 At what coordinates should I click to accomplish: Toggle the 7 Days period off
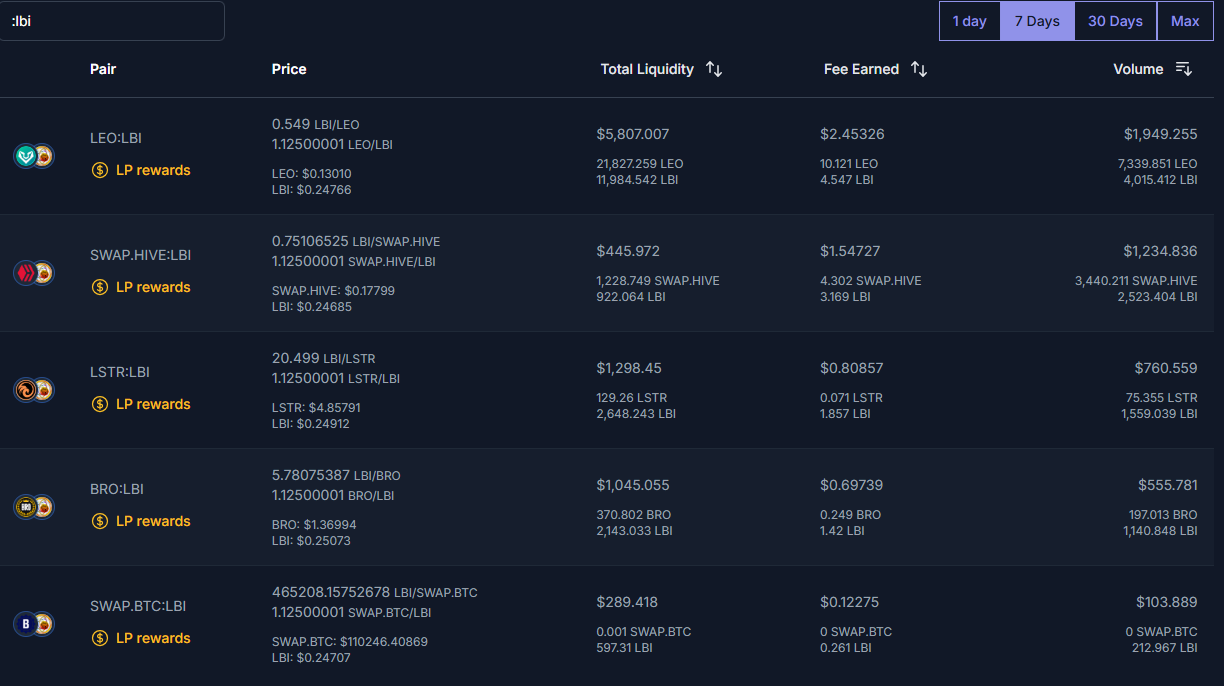(1037, 21)
